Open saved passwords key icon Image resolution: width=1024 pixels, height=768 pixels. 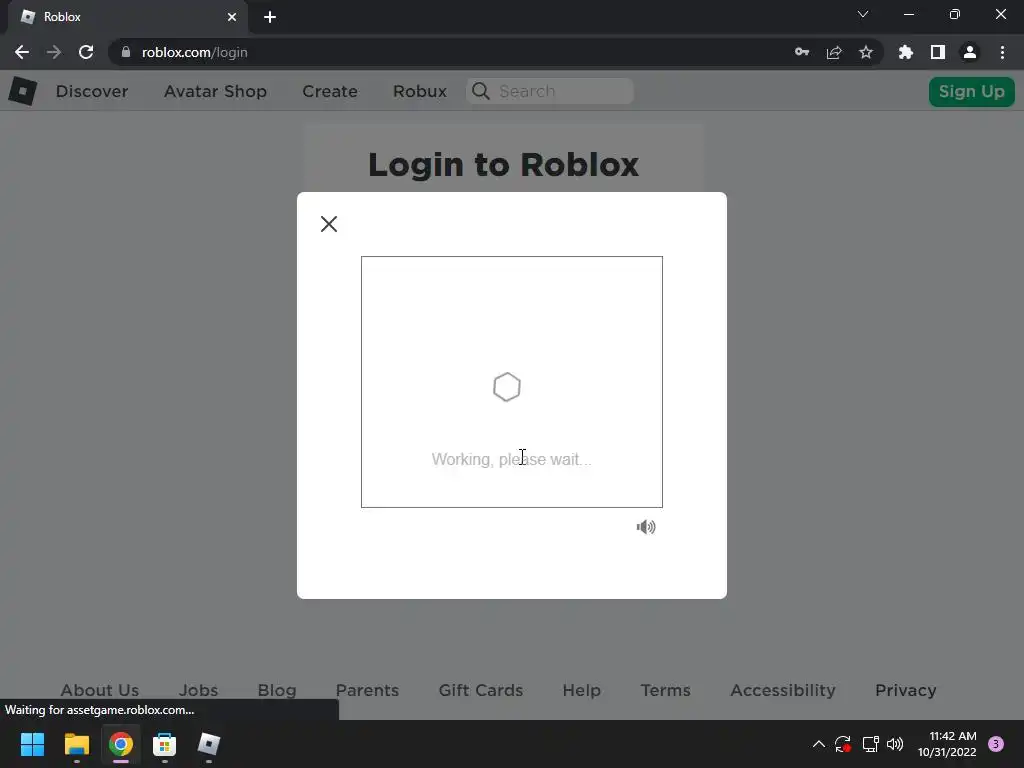pyautogui.click(x=802, y=52)
